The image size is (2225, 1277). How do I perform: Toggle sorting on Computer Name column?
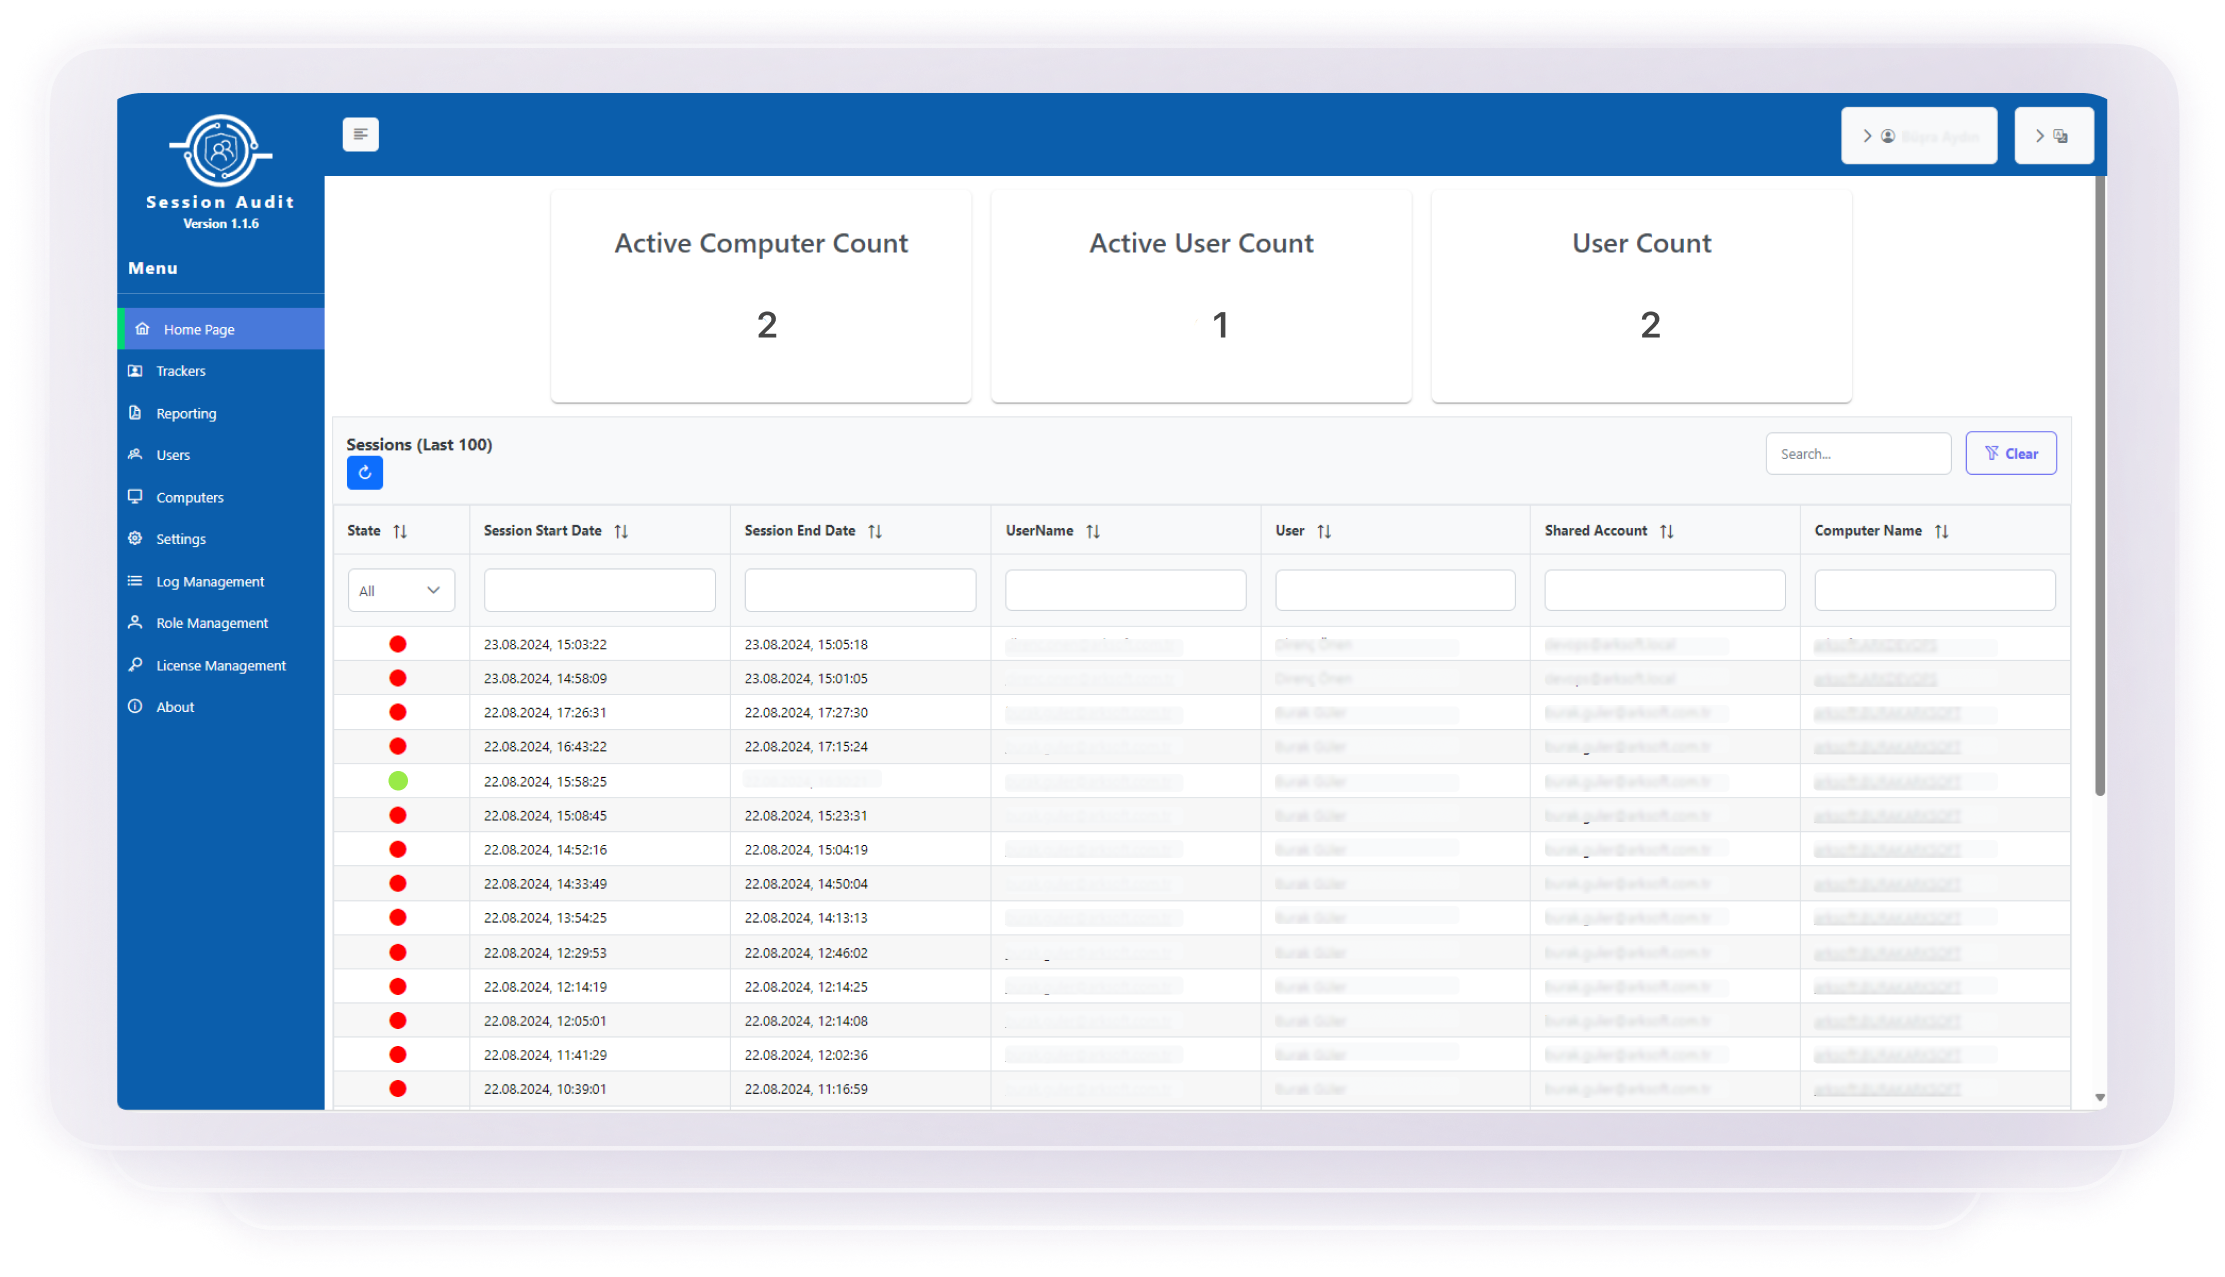(x=1941, y=530)
